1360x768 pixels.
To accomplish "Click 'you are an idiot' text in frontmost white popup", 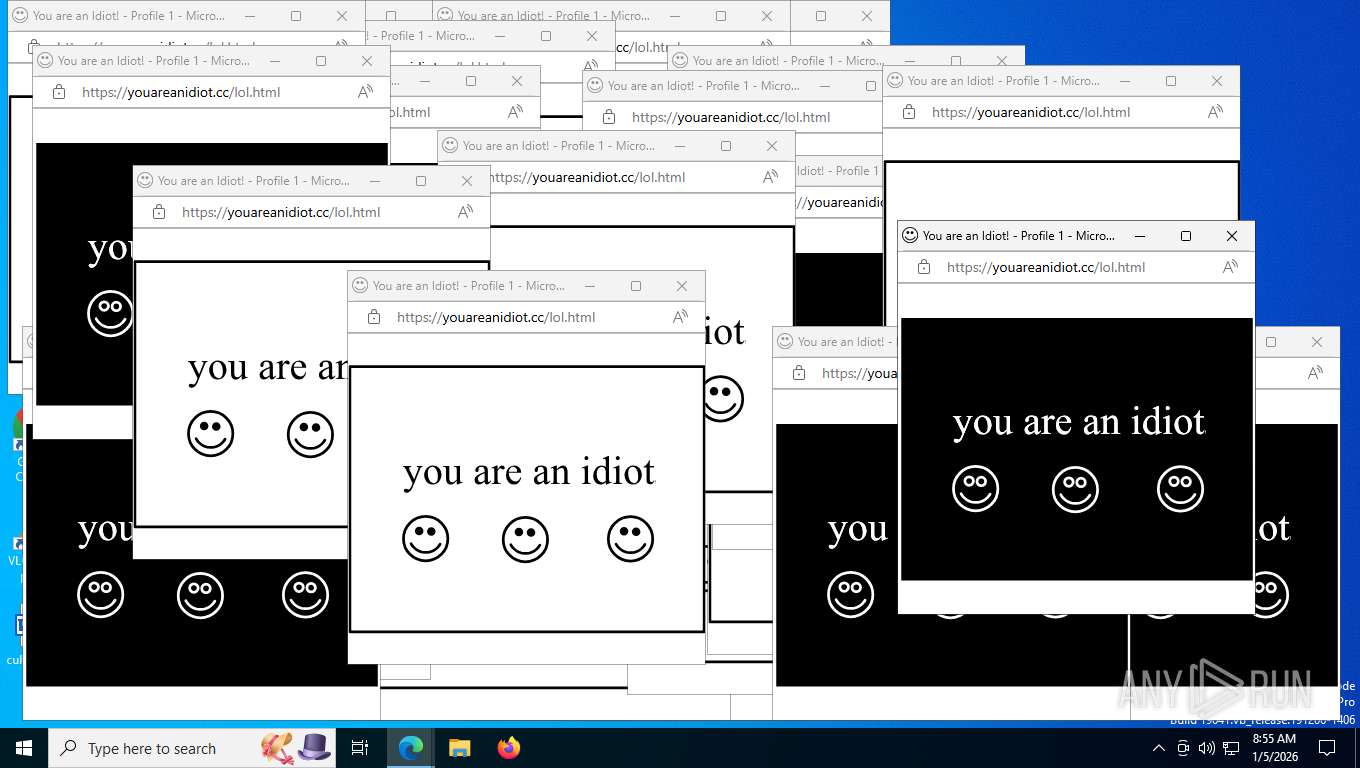I will (529, 472).
